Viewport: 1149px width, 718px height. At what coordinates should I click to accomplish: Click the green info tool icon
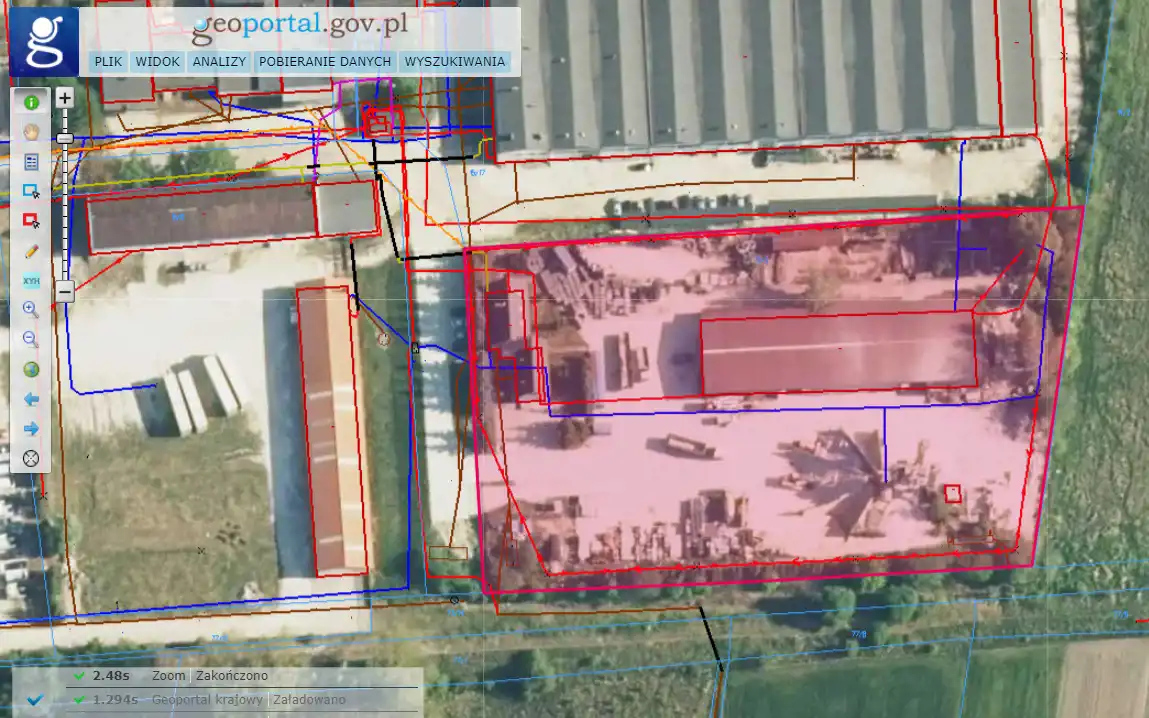point(31,101)
